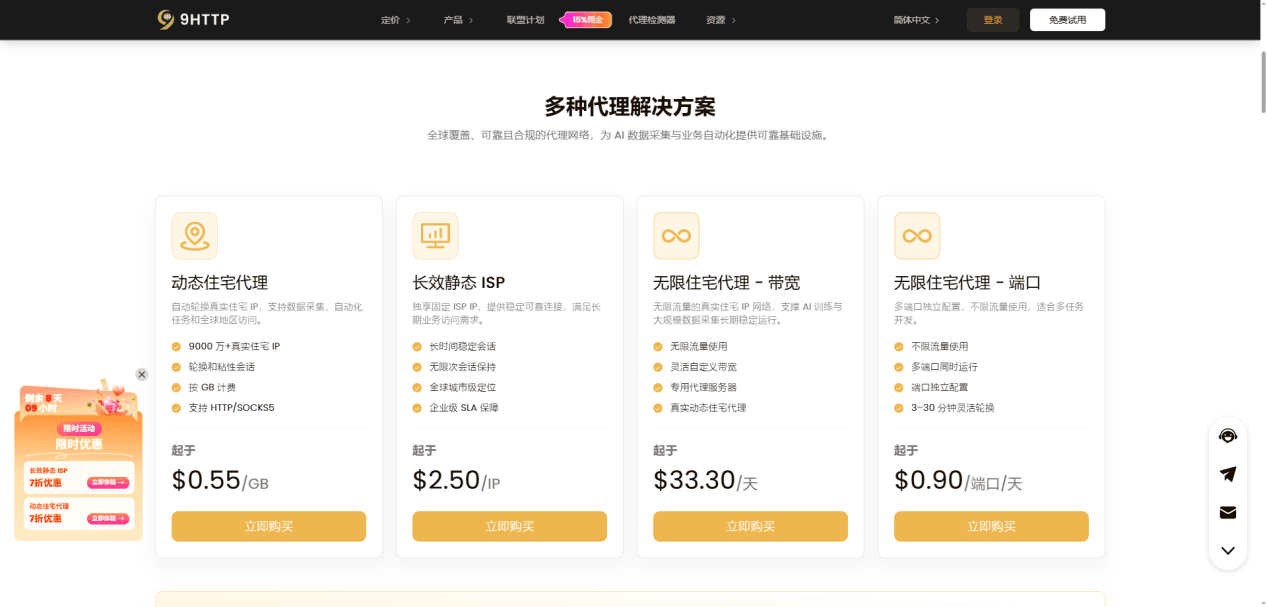The height and width of the screenshot is (607, 1267).
Task: Click the location pin icon for 动态住宅代理
Action: [x=194, y=236]
